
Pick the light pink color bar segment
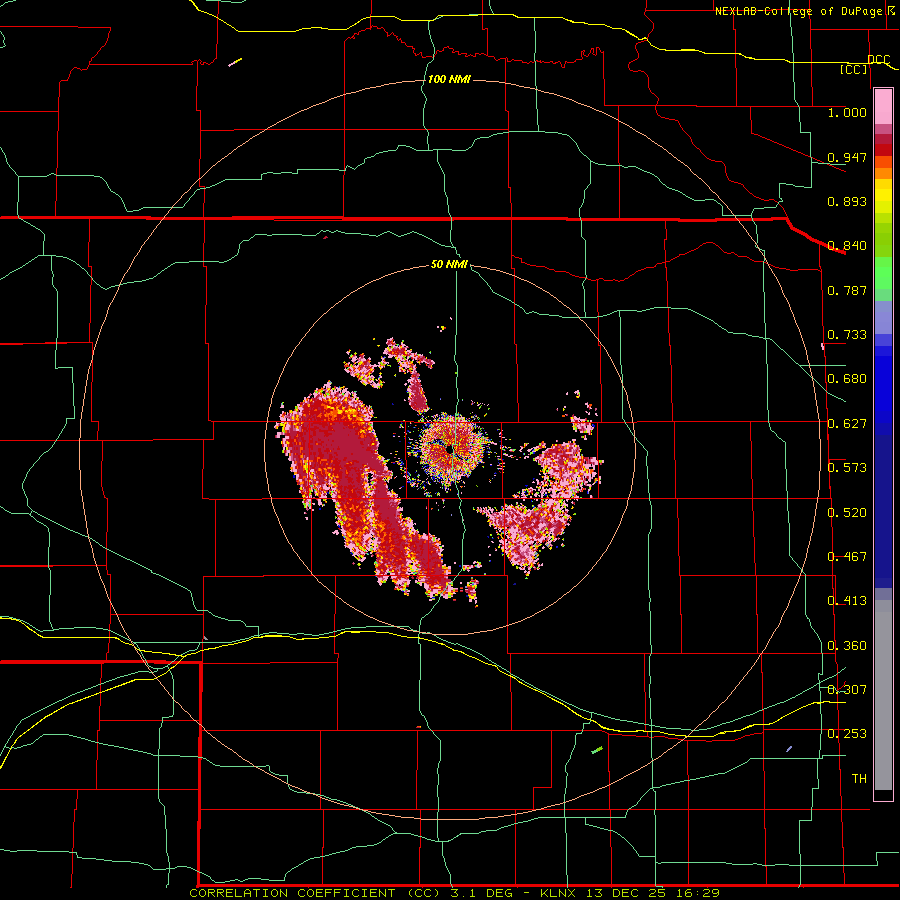[x=883, y=106]
